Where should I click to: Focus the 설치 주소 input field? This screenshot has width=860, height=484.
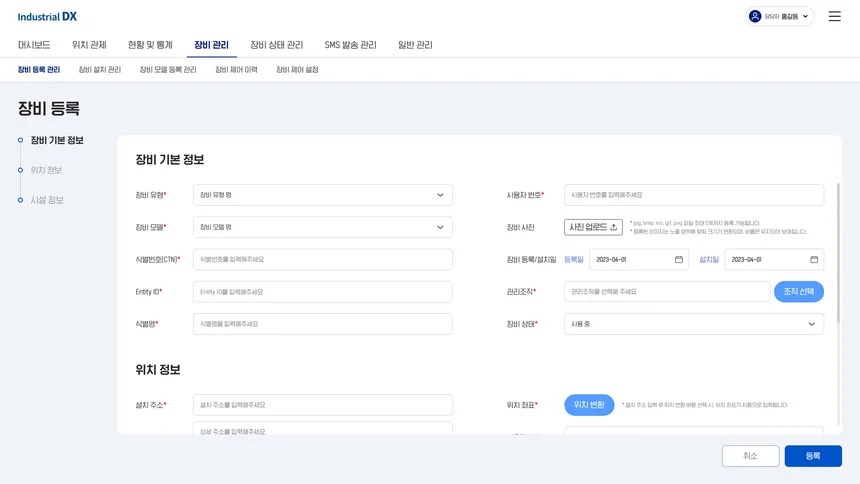point(322,405)
